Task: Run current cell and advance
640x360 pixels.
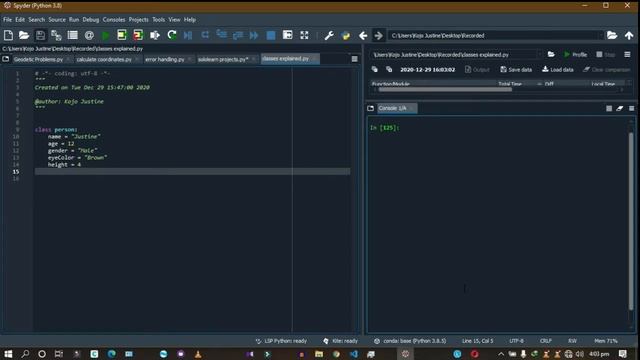Action: [x=138, y=35]
